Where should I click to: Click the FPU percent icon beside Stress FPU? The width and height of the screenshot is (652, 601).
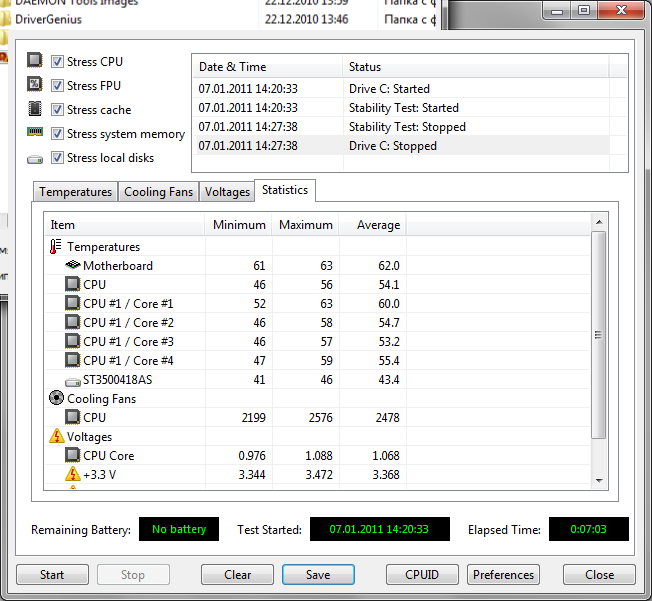click(35, 84)
